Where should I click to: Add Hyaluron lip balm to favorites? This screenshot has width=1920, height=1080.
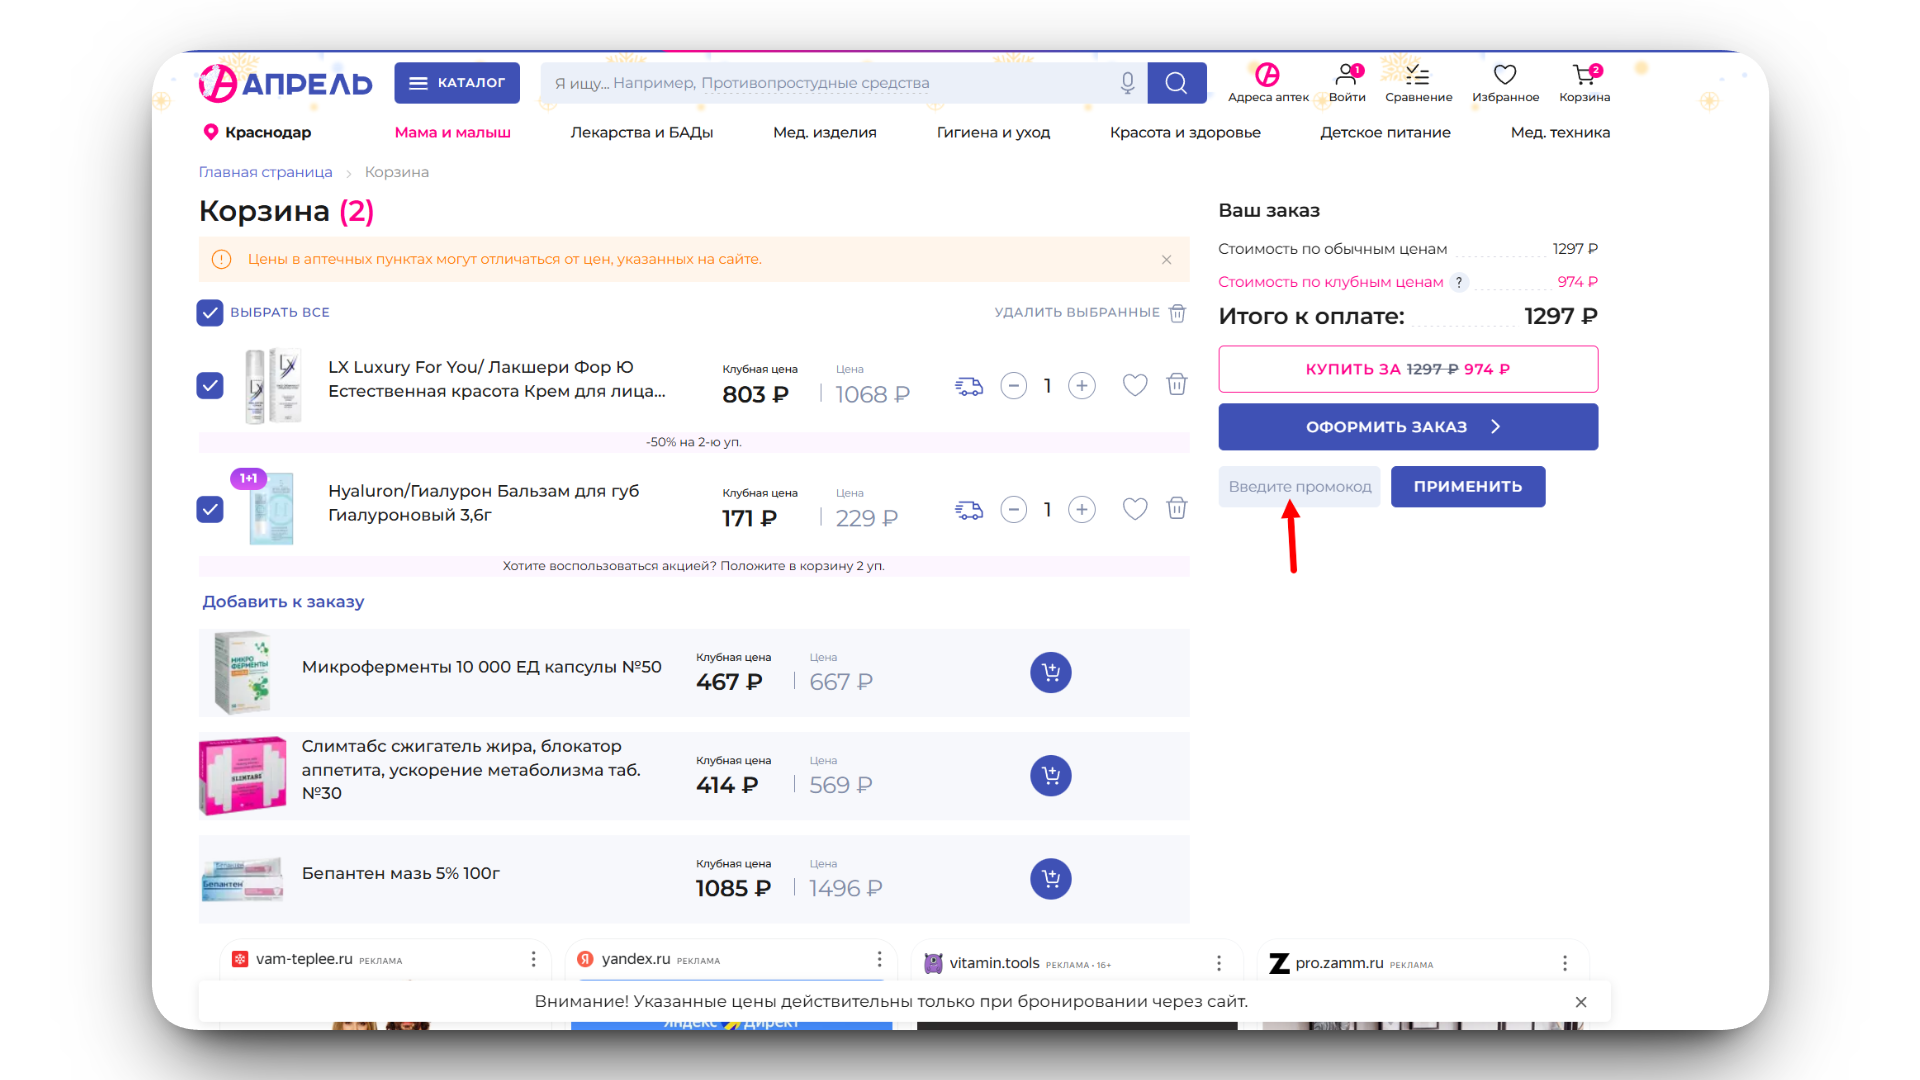(1134, 509)
